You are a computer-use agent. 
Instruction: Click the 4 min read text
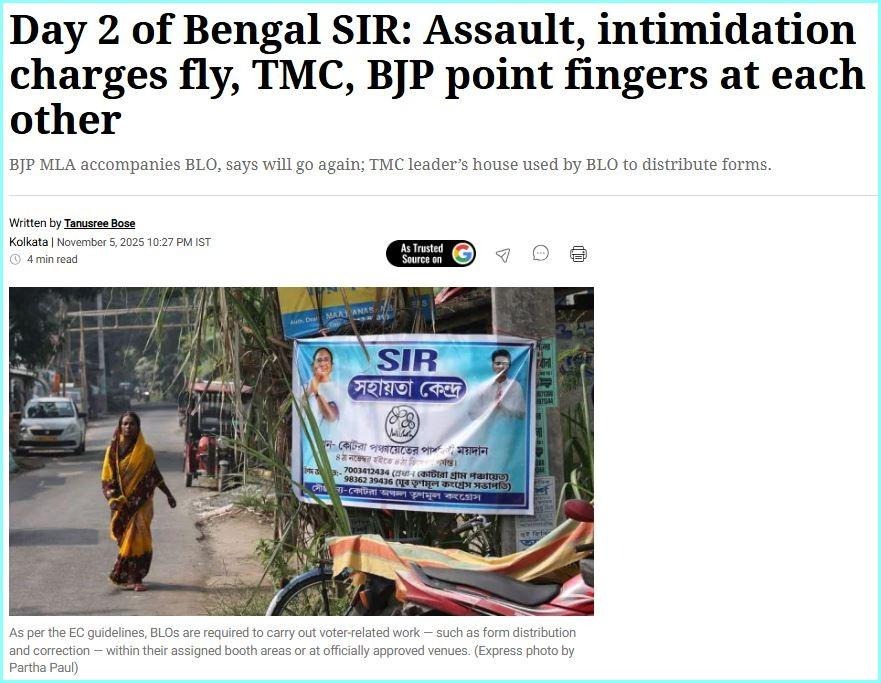click(52, 259)
